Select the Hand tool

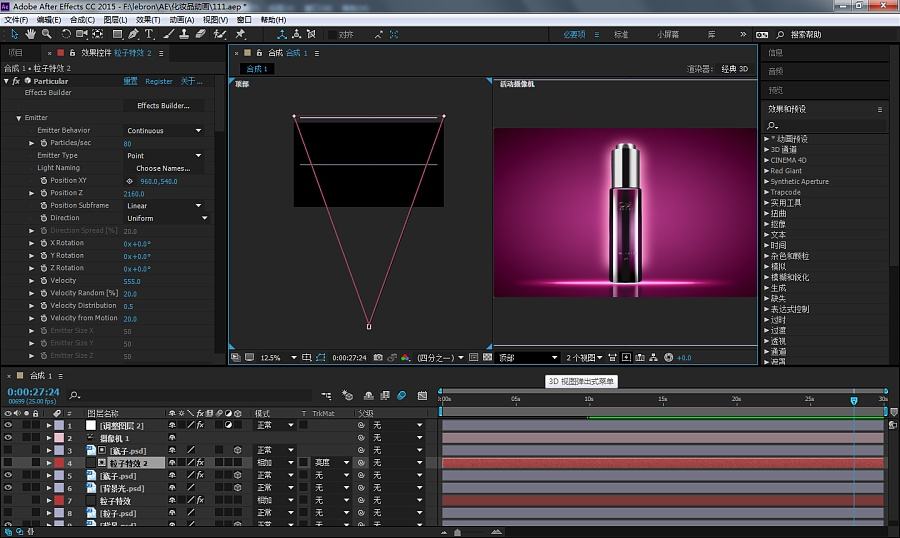(30, 34)
